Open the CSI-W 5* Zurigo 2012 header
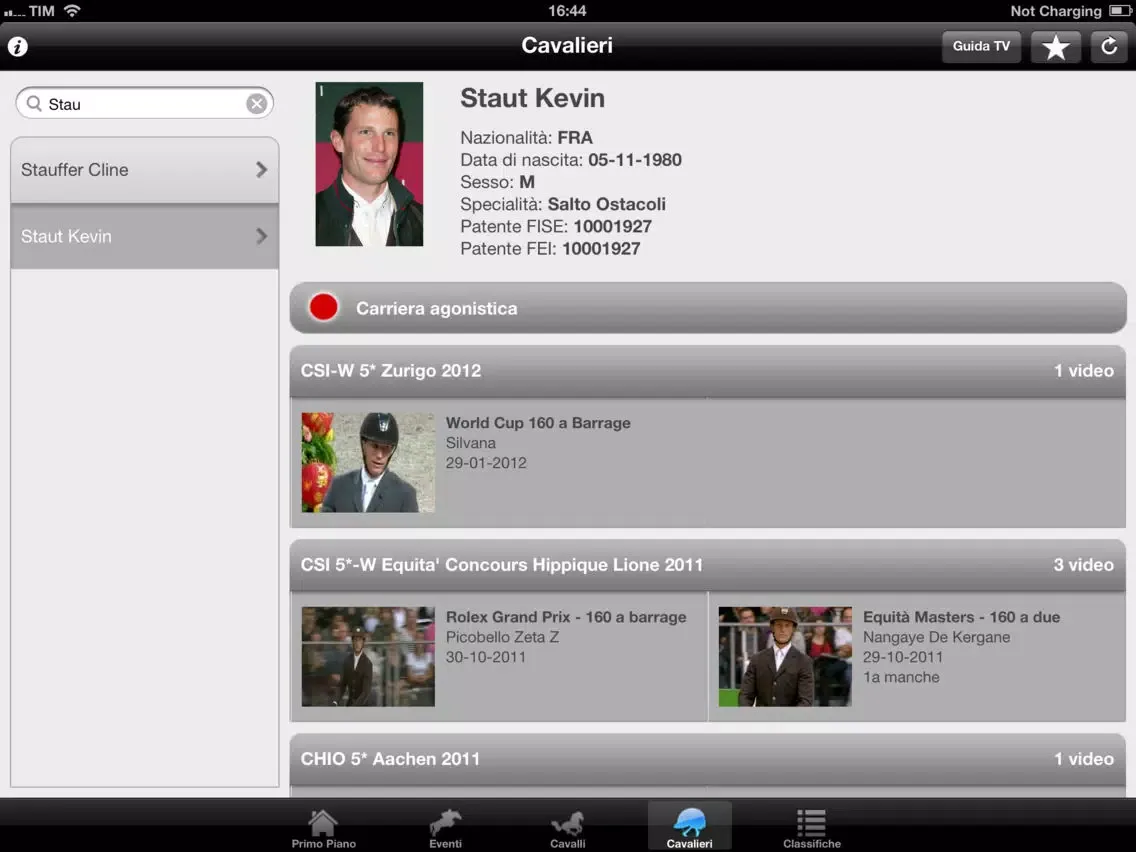 pos(707,371)
